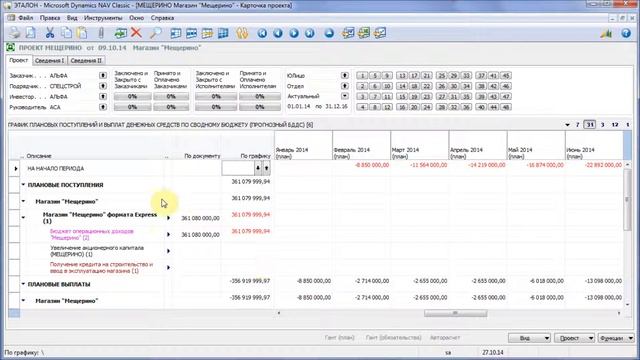Open Help via the blue question icon
The width and height of the screenshot is (640, 360).
click(626, 33)
